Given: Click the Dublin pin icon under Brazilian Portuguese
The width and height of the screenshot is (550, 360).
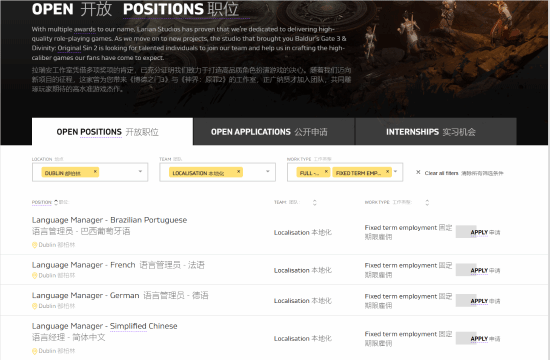Looking at the screenshot, I should 34,245.
